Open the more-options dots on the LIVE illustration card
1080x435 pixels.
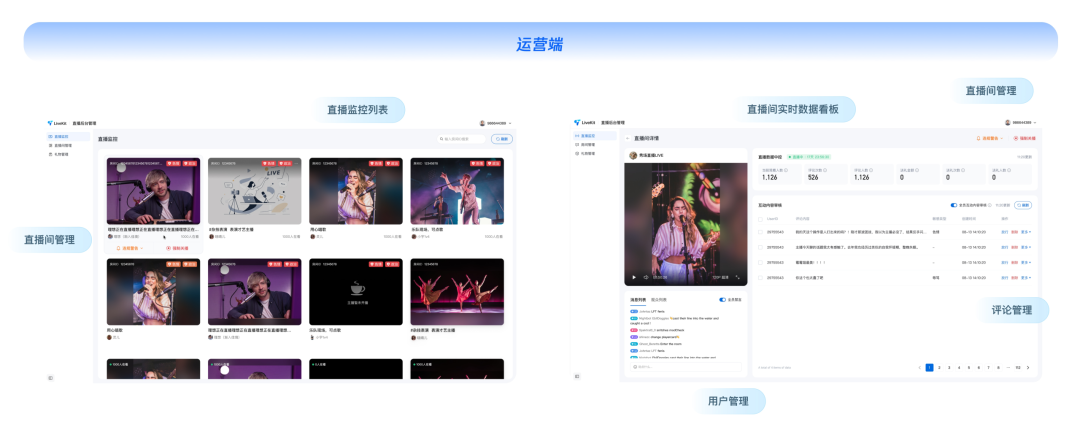[x=298, y=164]
